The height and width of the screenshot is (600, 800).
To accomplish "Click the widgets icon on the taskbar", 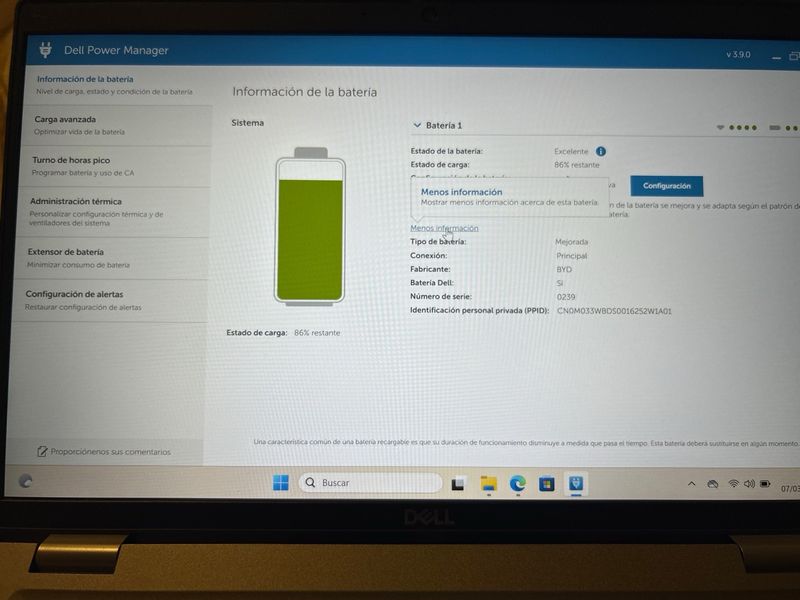I will pos(25,481).
